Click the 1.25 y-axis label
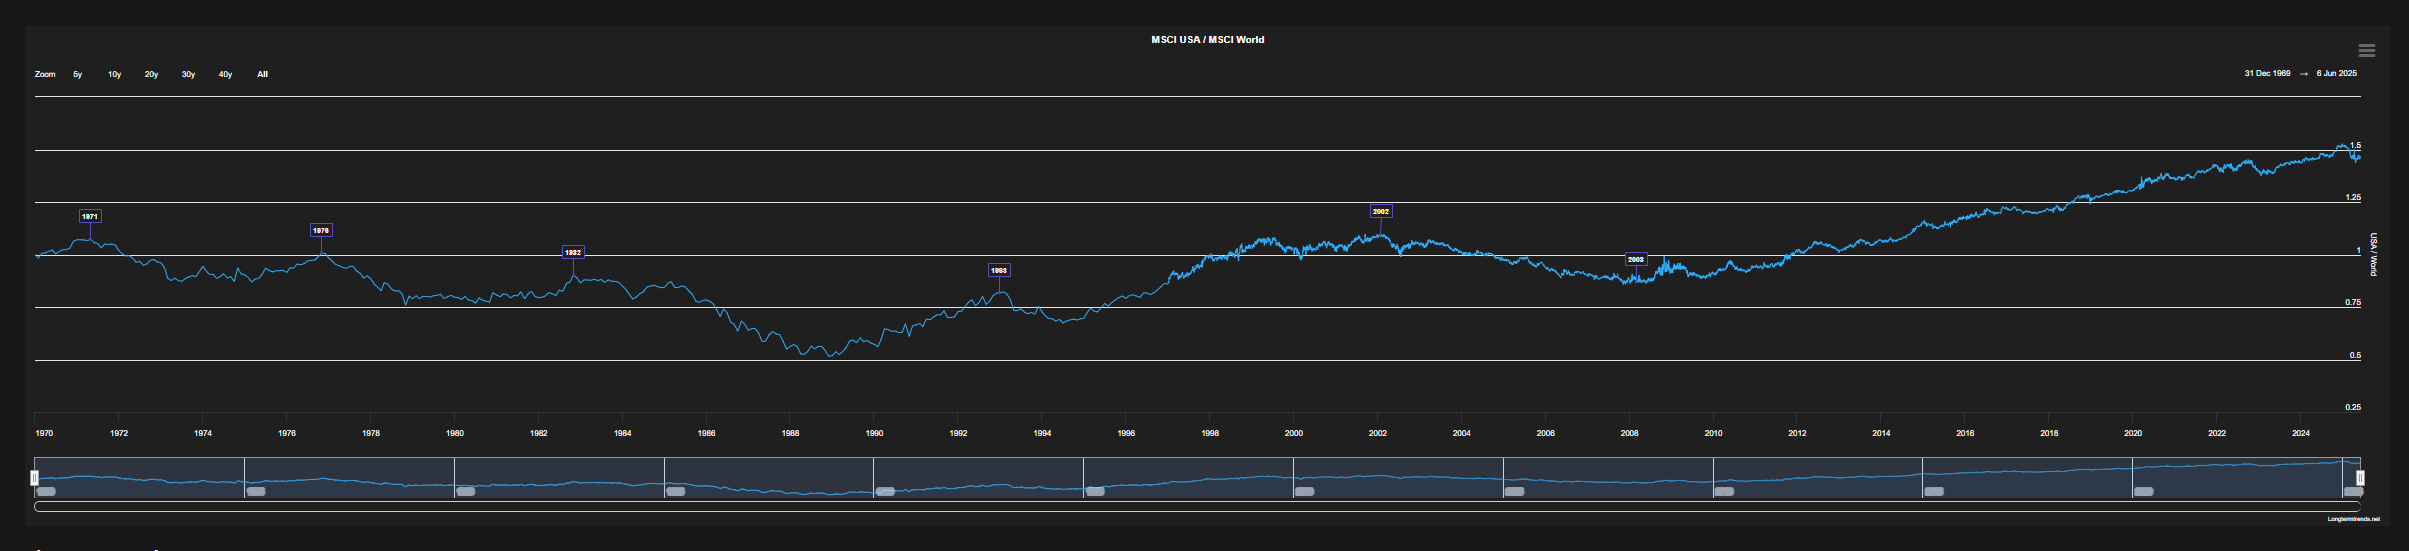 click(2353, 198)
